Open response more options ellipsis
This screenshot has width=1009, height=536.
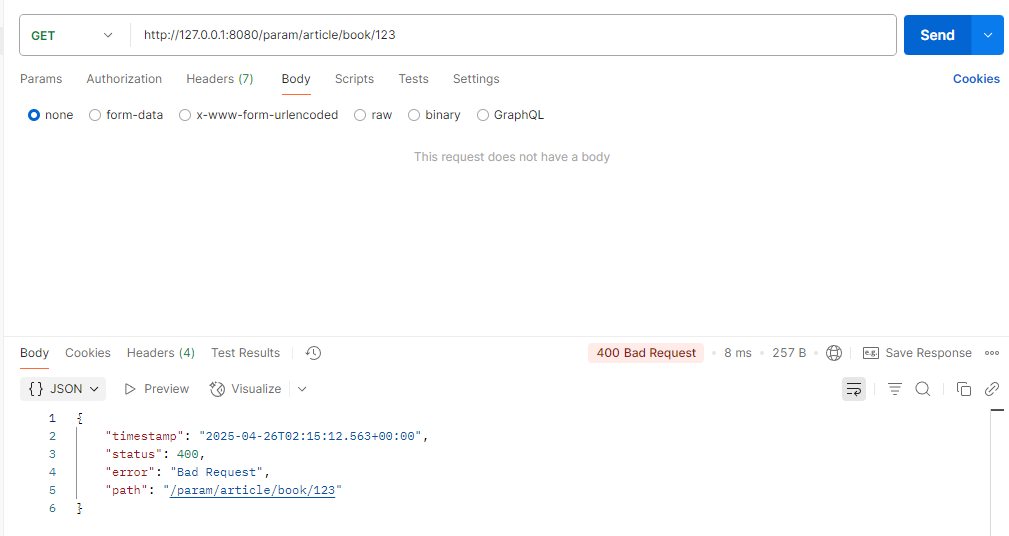(x=992, y=353)
